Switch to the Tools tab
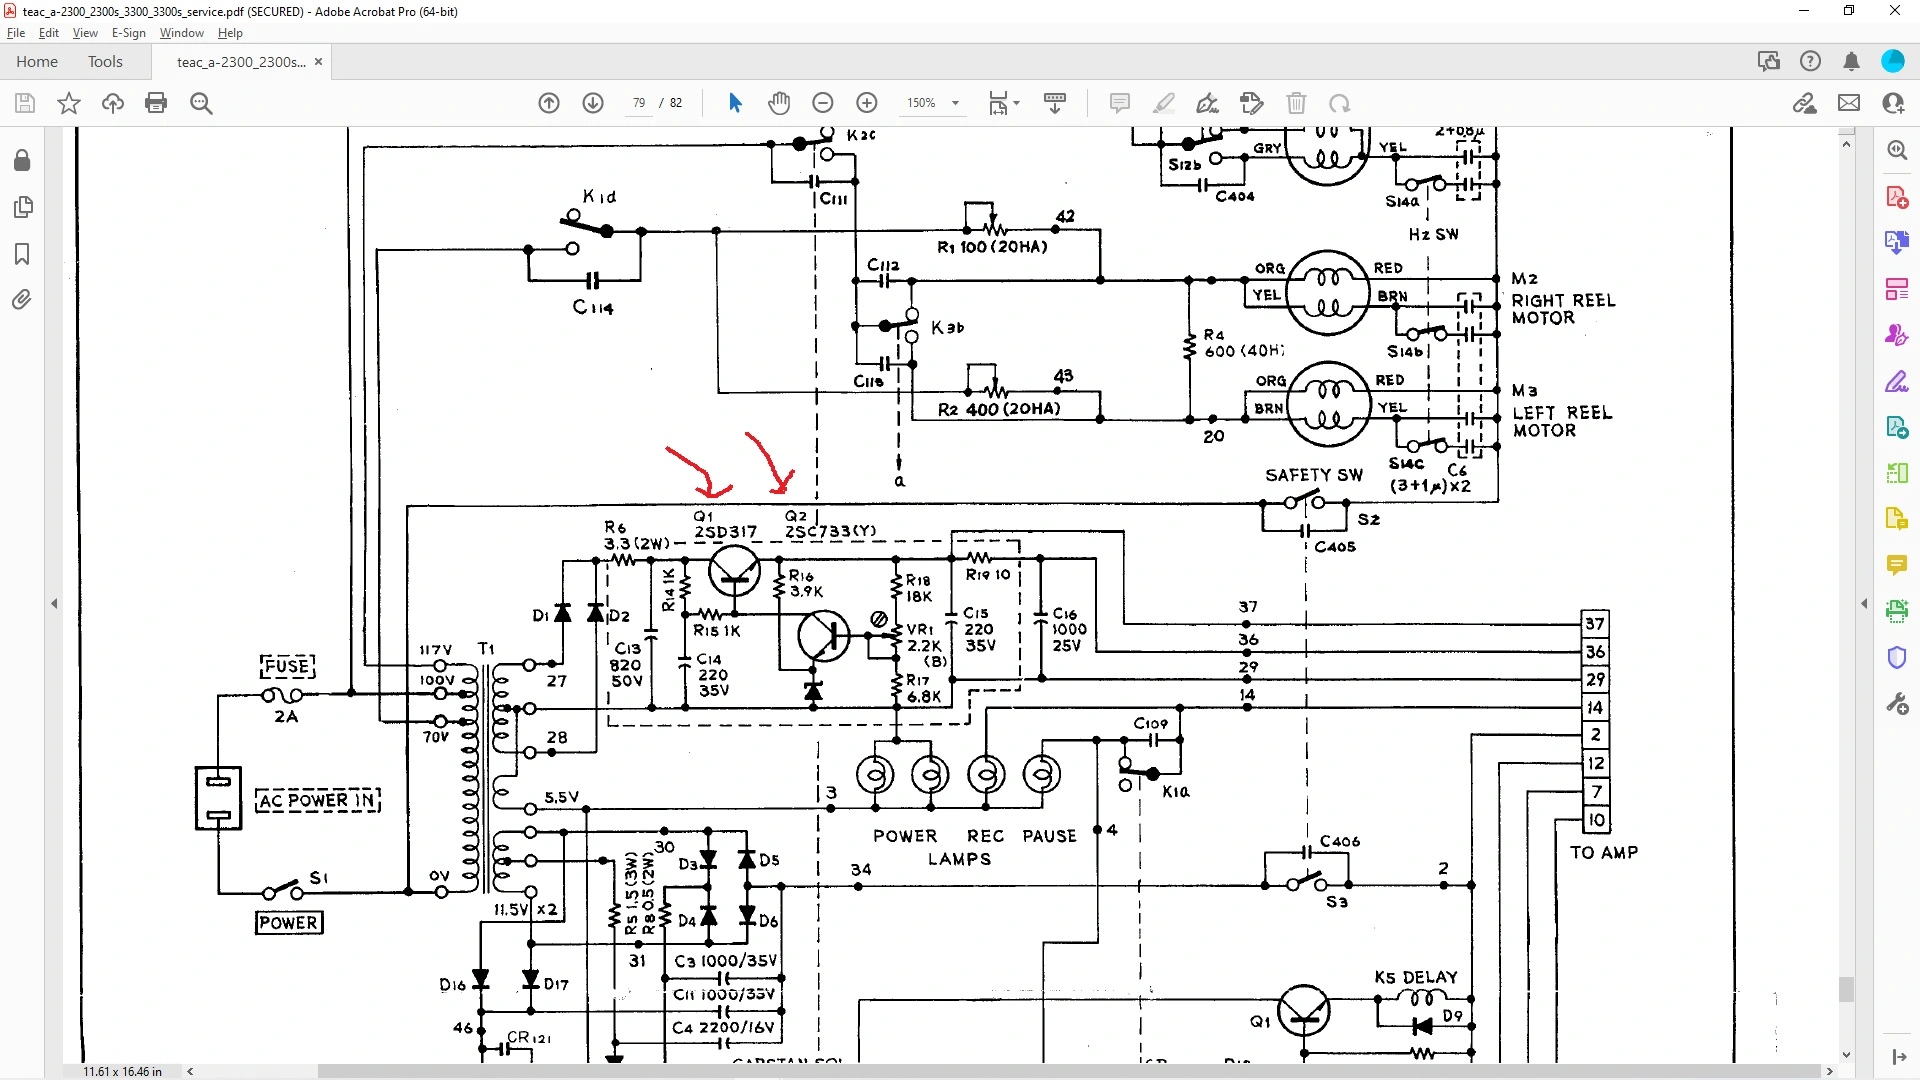 pos(105,62)
